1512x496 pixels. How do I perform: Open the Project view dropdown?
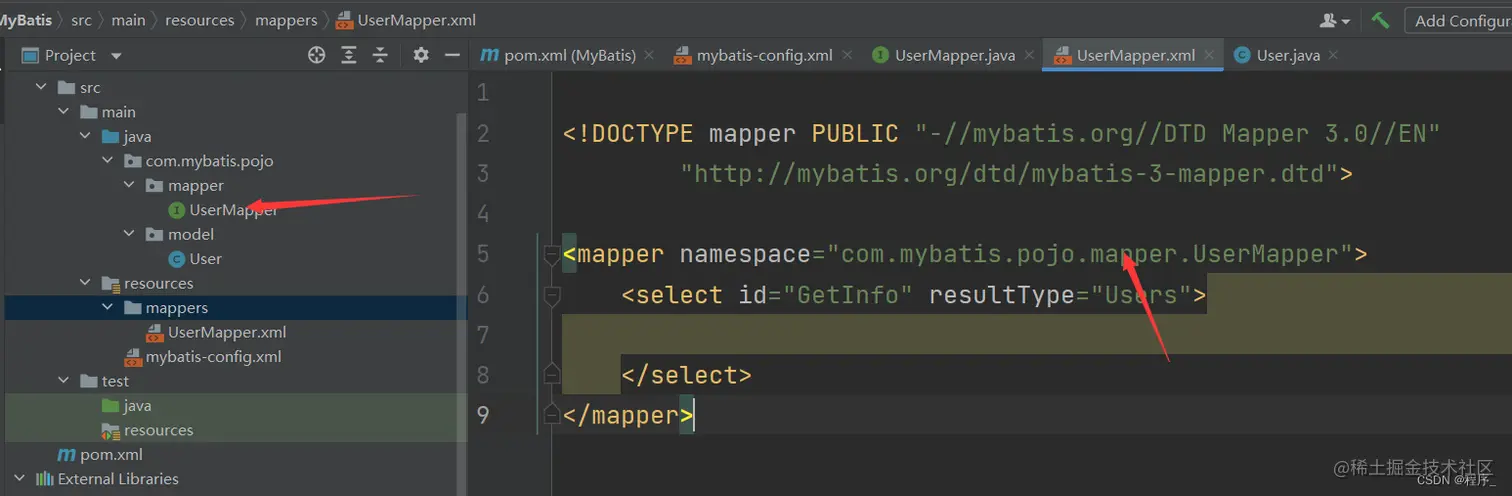click(116, 56)
